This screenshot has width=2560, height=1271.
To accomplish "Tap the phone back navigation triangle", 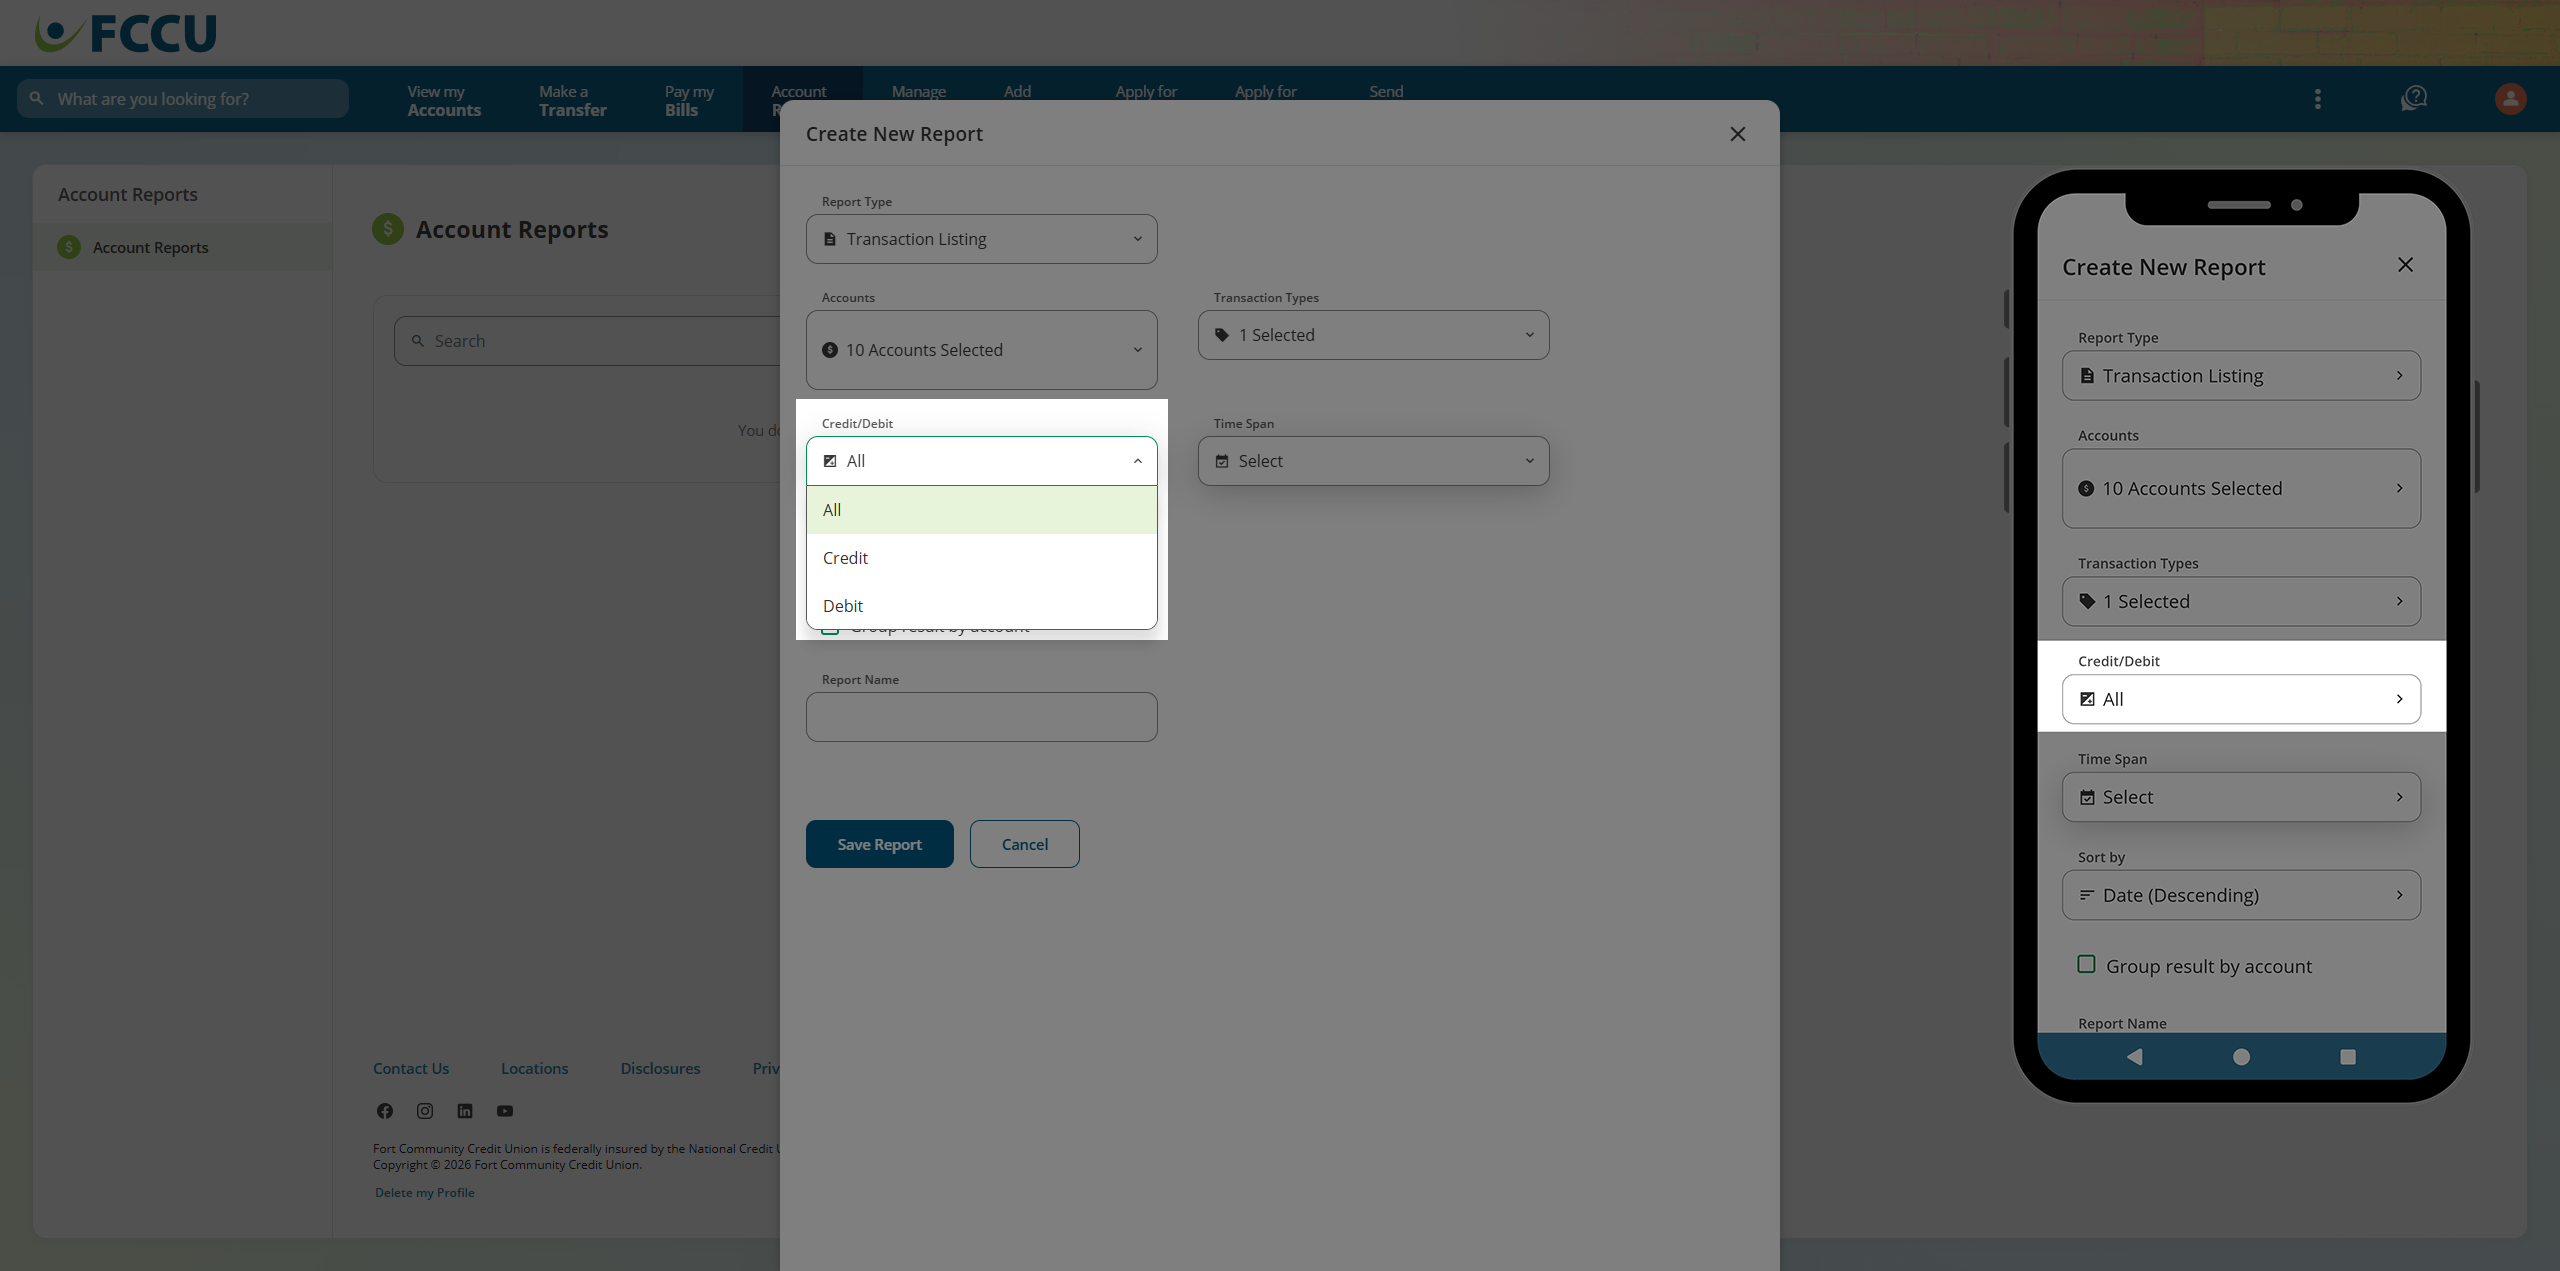I will [2134, 1057].
